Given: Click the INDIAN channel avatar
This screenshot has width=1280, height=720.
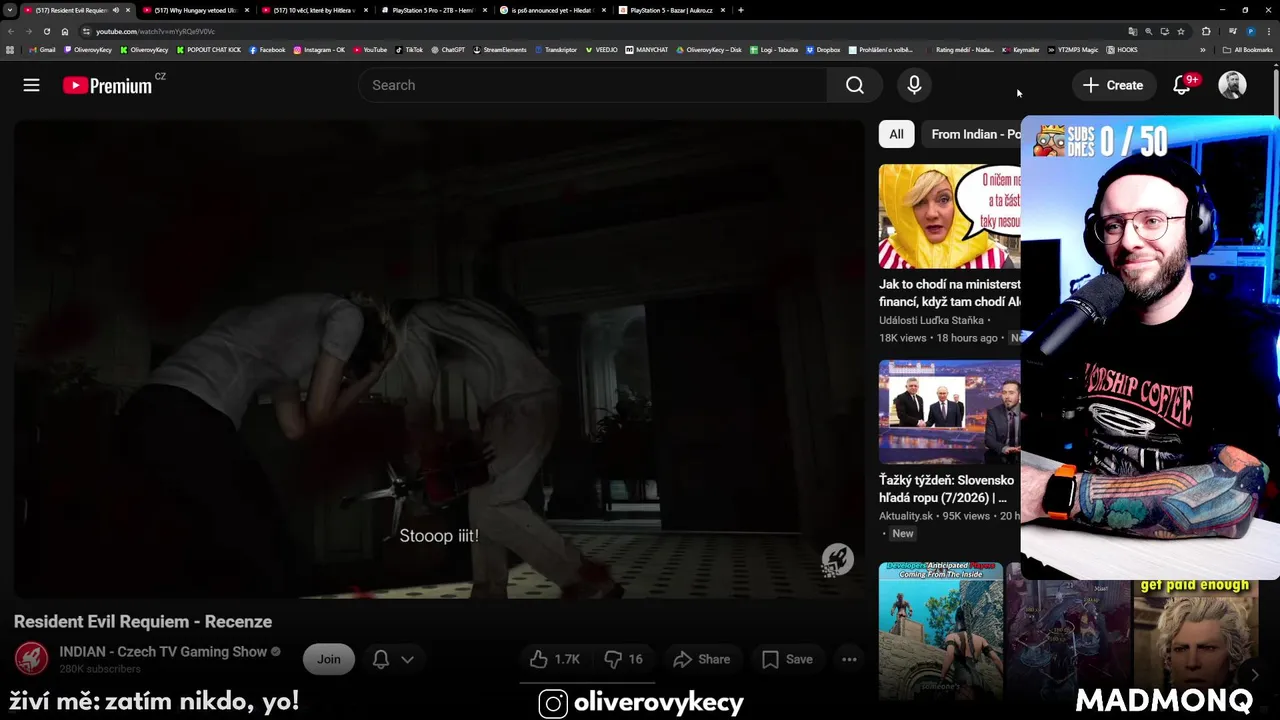Looking at the screenshot, I should (x=31, y=658).
